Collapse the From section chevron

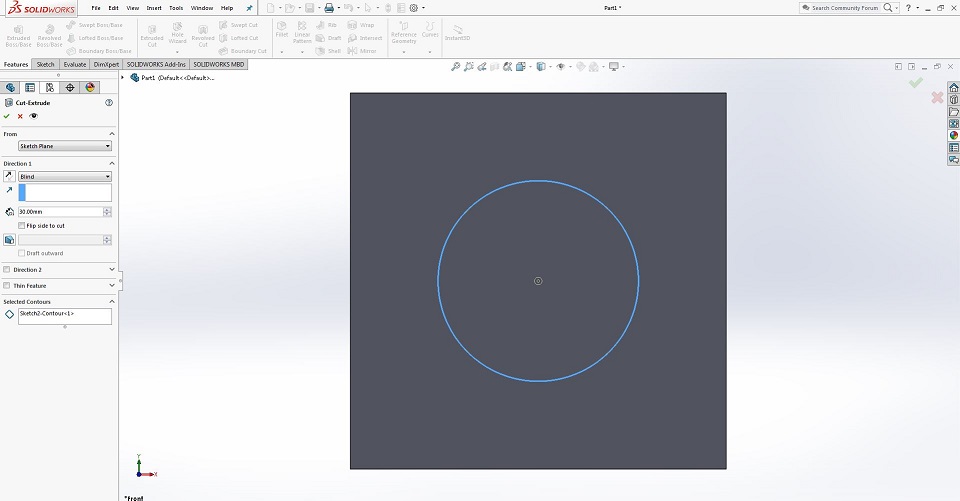pos(112,134)
